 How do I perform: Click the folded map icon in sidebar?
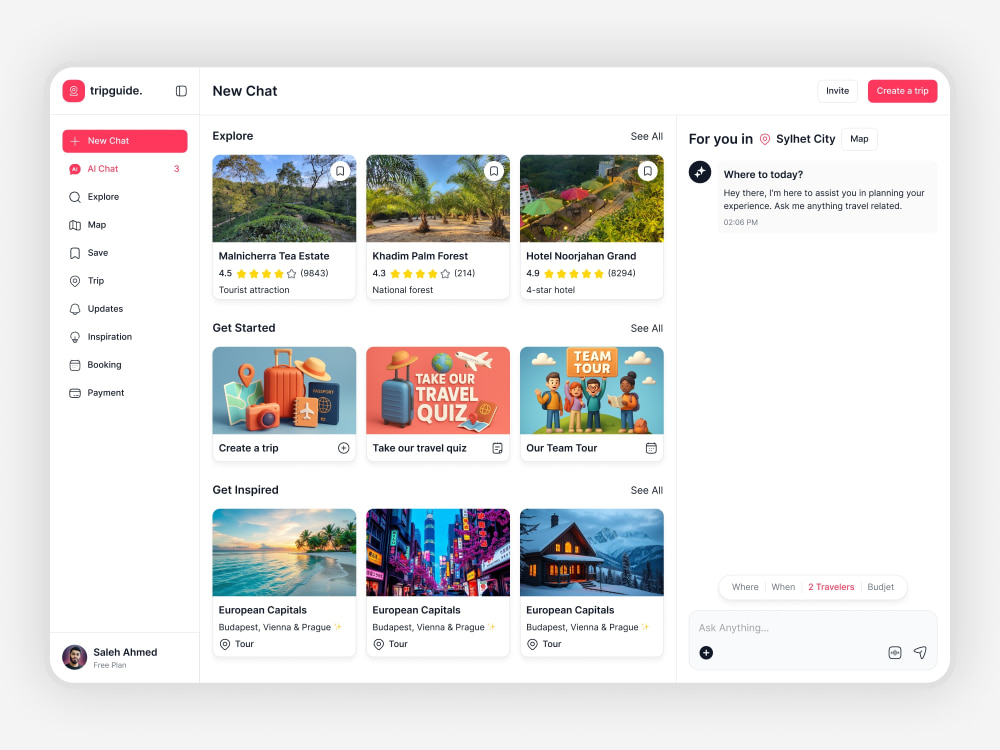(75, 225)
